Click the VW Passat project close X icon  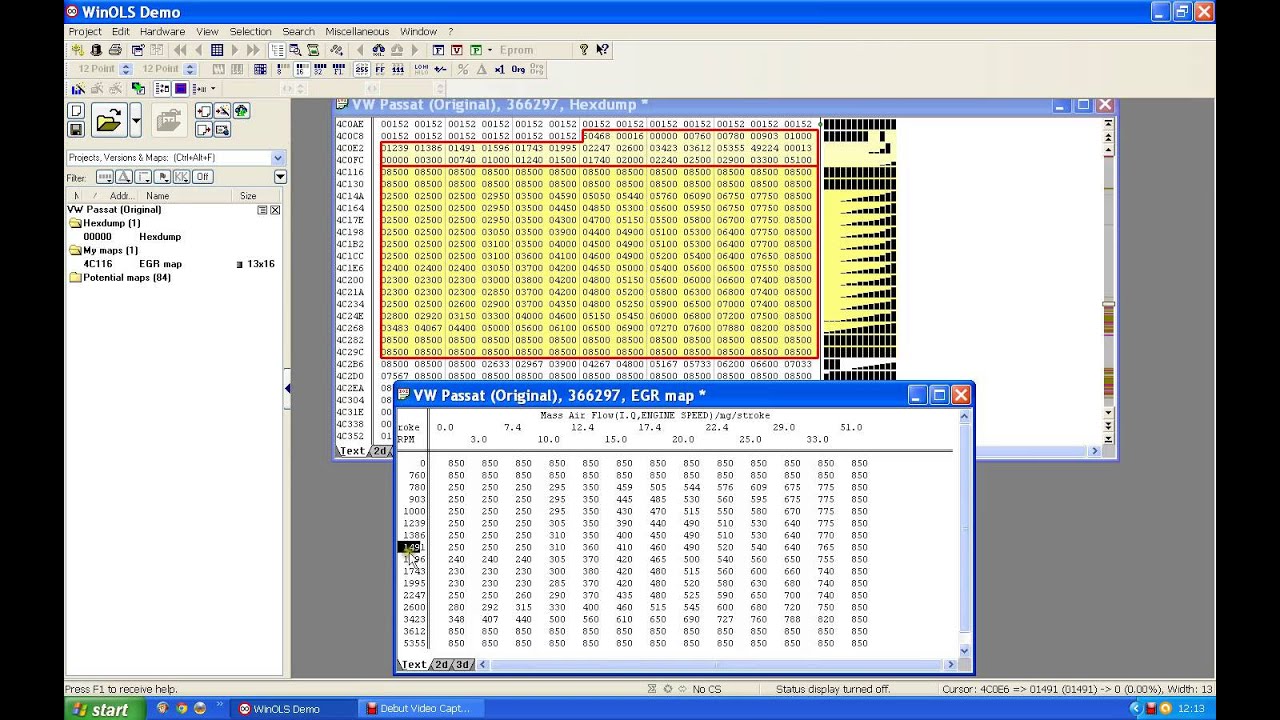click(275, 210)
